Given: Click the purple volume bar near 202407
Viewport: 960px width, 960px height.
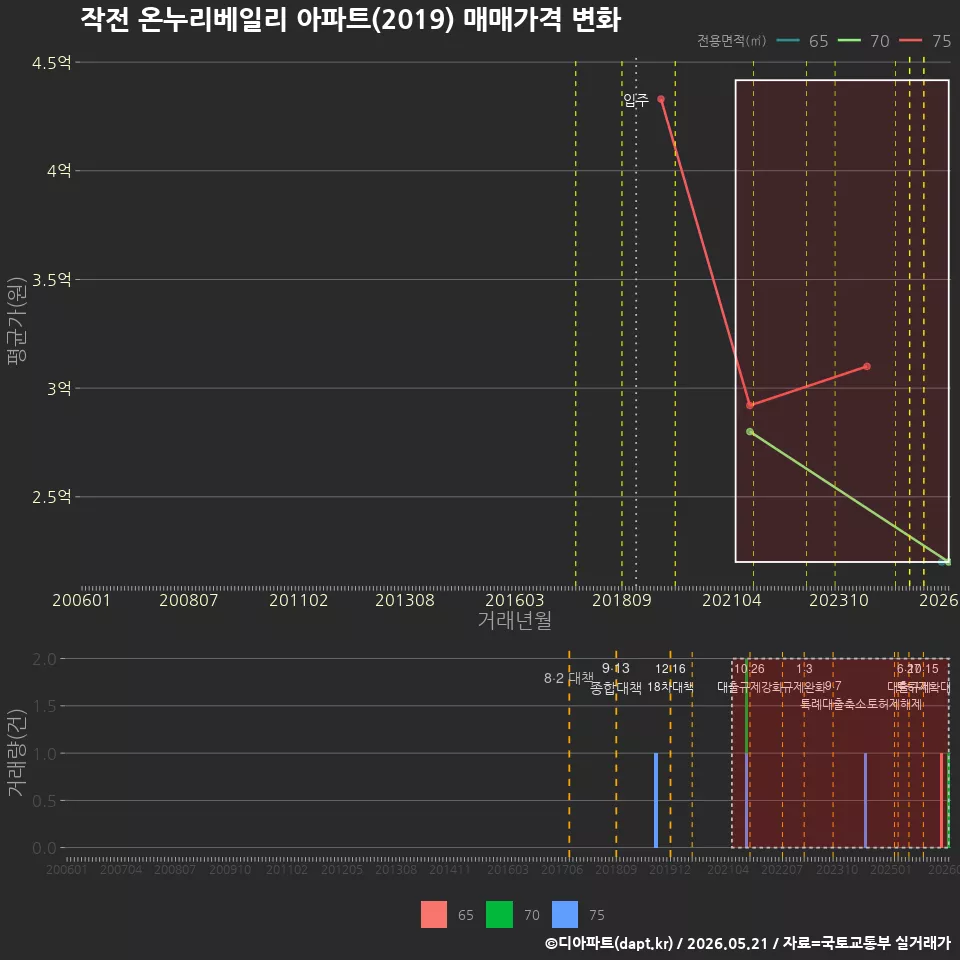Looking at the screenshot, I should click(x=865, y=800).
